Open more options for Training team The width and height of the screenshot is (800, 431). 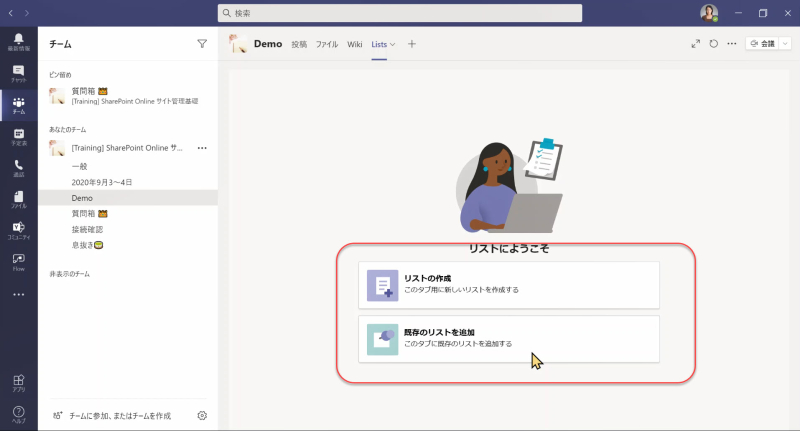202,148
